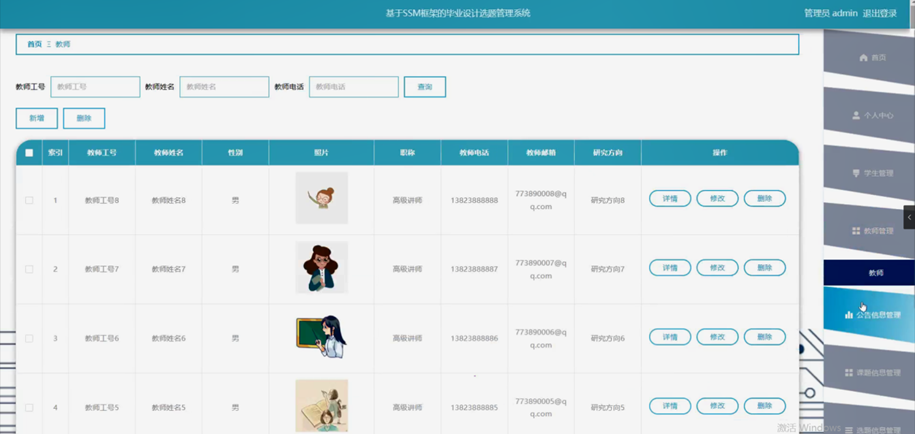
Task: Focus the 教师姓名 search field
Action: pyautogui.click(x=224, y=87)
